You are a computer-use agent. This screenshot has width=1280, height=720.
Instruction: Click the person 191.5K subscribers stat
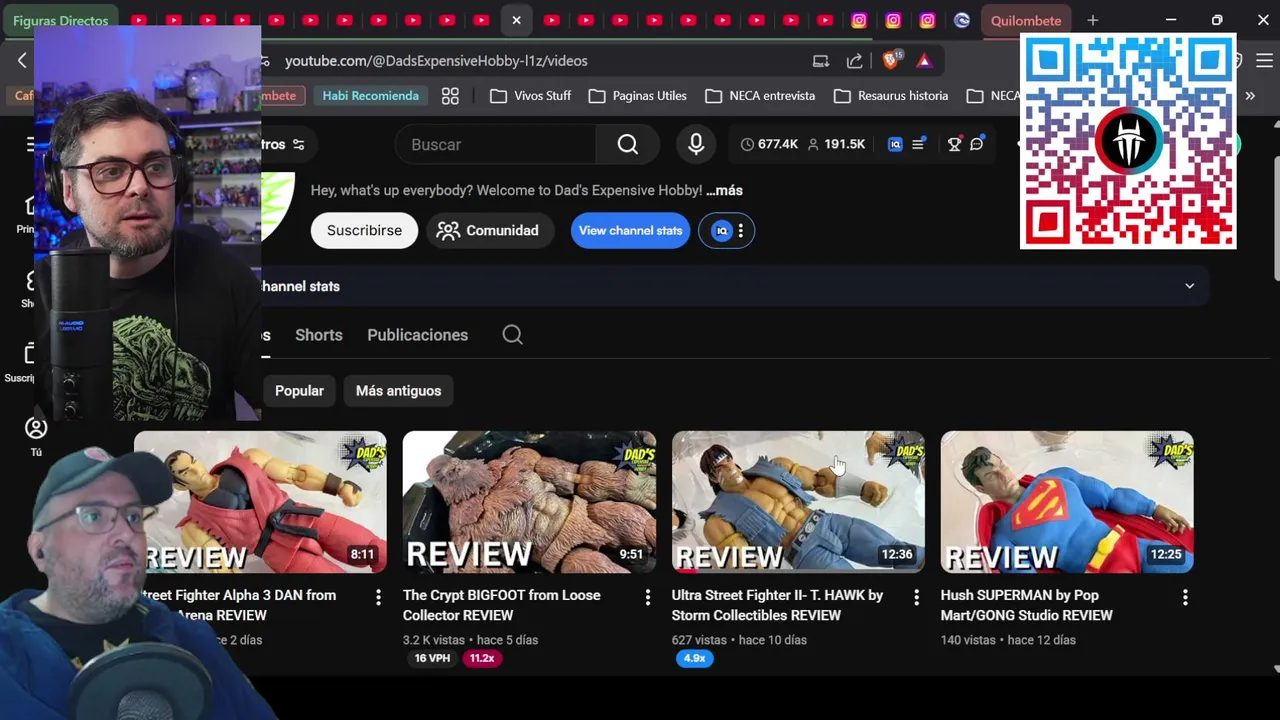pos(836,145)
